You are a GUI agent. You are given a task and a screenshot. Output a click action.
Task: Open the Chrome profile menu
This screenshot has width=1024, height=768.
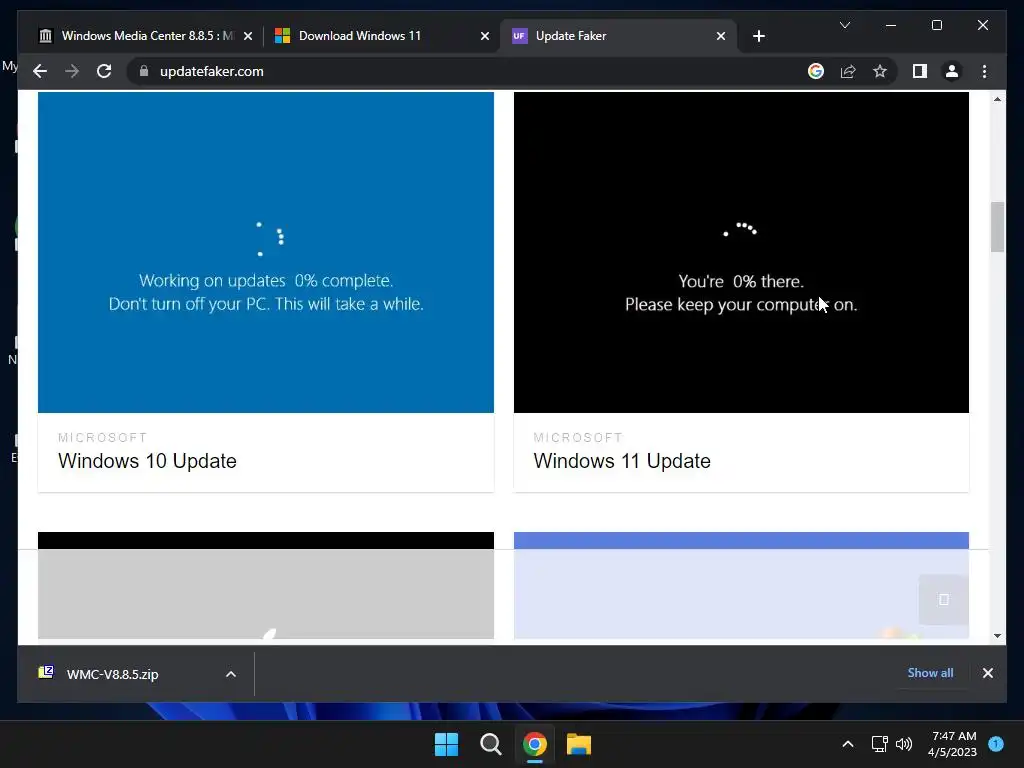pos(952,71)
